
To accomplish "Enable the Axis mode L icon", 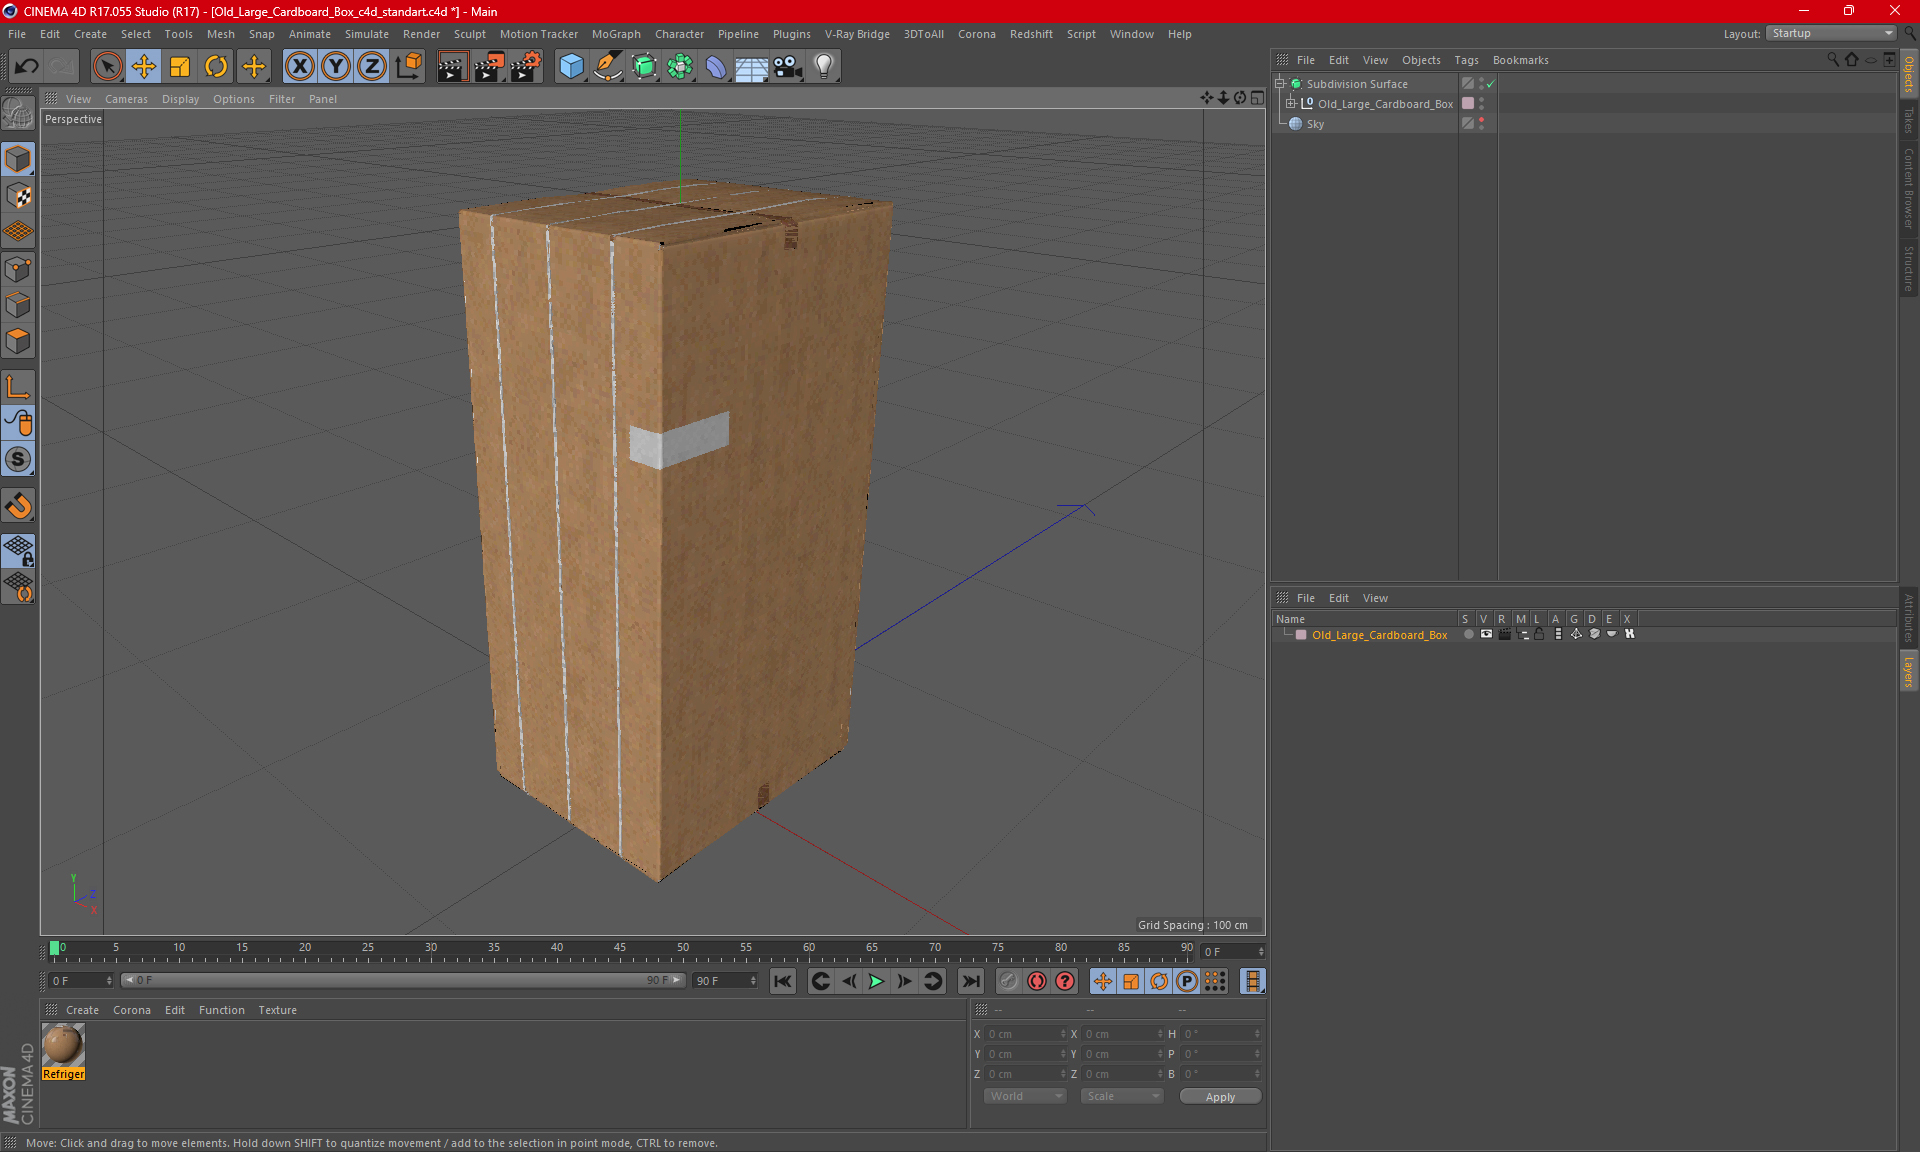I will pos(18,386).
